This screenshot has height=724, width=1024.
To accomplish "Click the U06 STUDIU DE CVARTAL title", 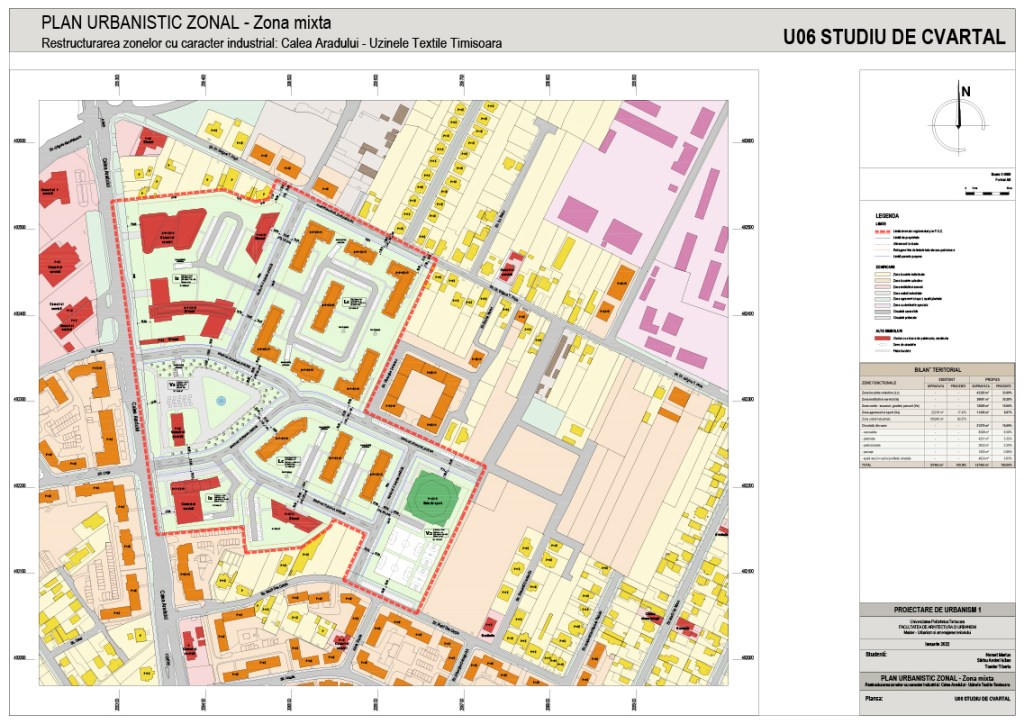I will click(894, 37).
